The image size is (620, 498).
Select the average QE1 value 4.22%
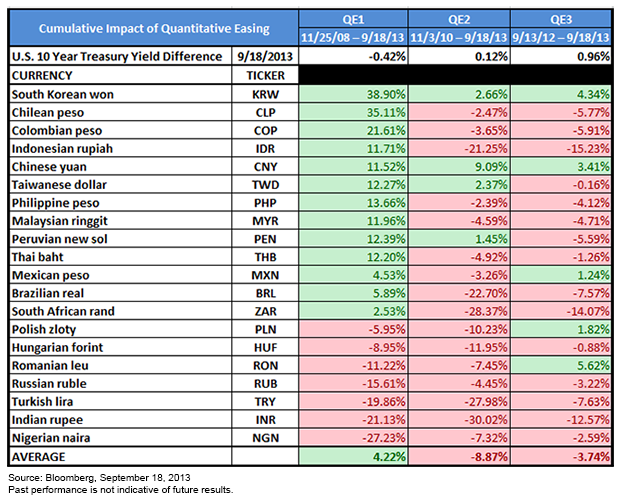pos(353,456)
